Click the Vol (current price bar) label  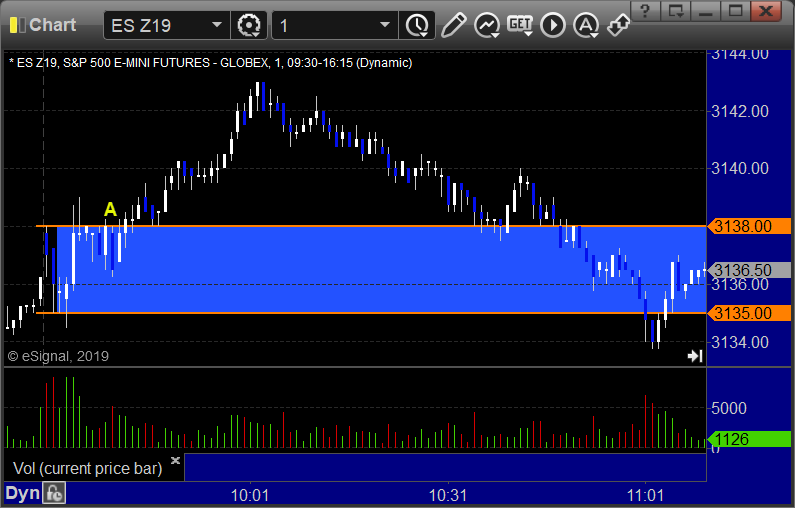(x=87, y=468)
